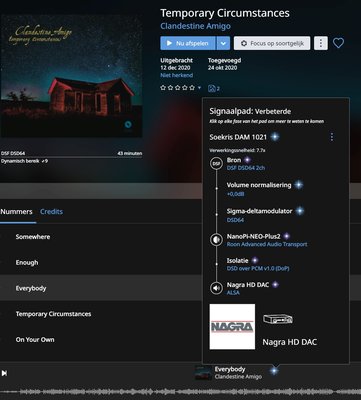Image resolution: width=361 pixels, height=400 pixels.
Task: Click the album versions icon labeled 2
Action: pos(214,88)
